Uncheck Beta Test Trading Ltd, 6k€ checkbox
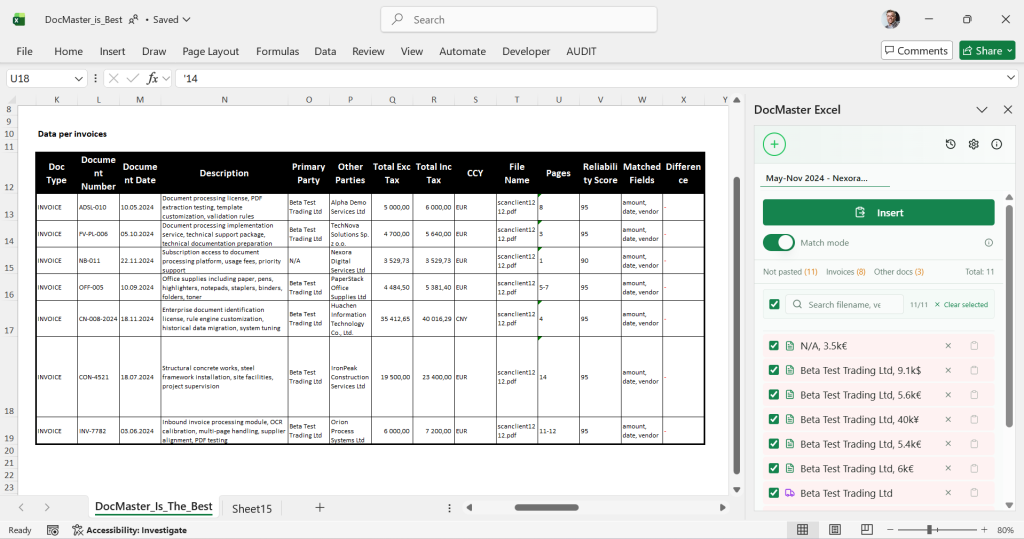 pos(774,468)
